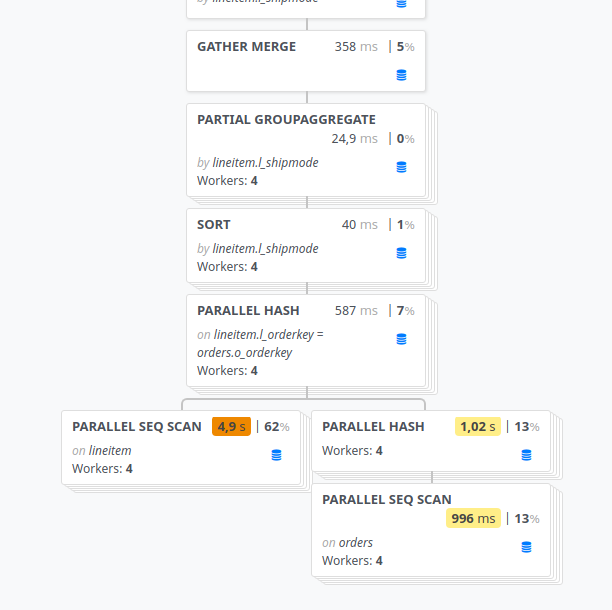Select PARALLEL SEQ SCAN on orders node
The width and height of the screenshot is (612, 610).
[x=431, y=530]
